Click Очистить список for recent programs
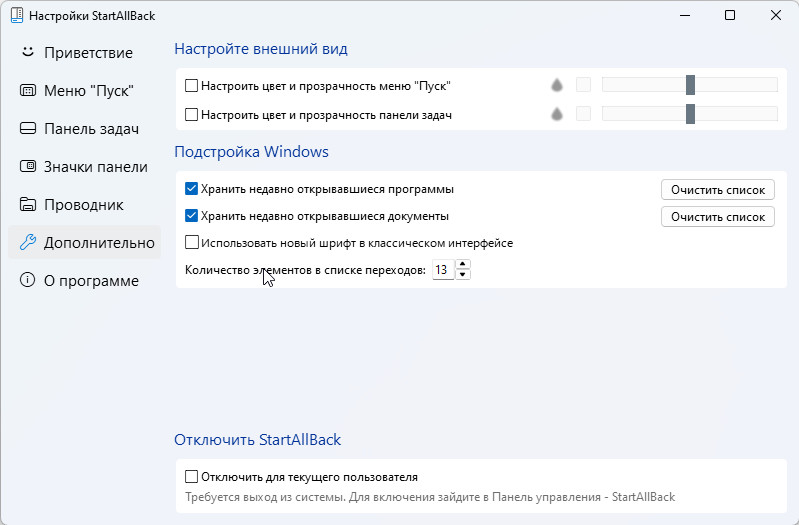 point(717,190)
